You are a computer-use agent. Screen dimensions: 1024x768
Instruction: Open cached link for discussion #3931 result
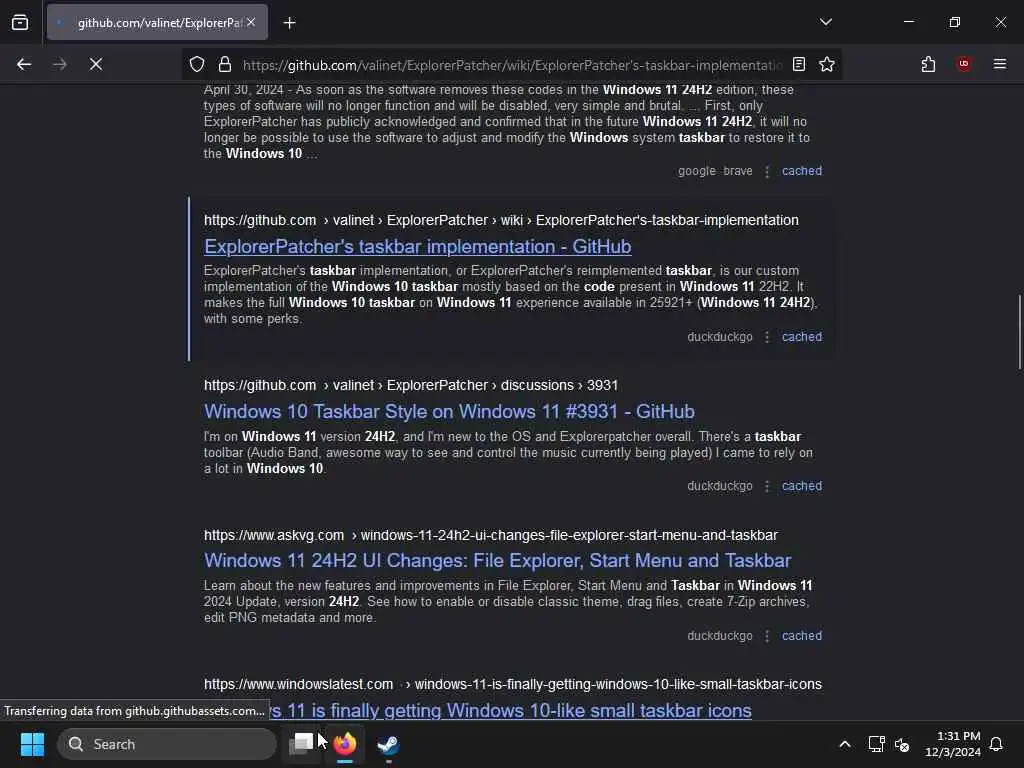(x=802, y=486)
